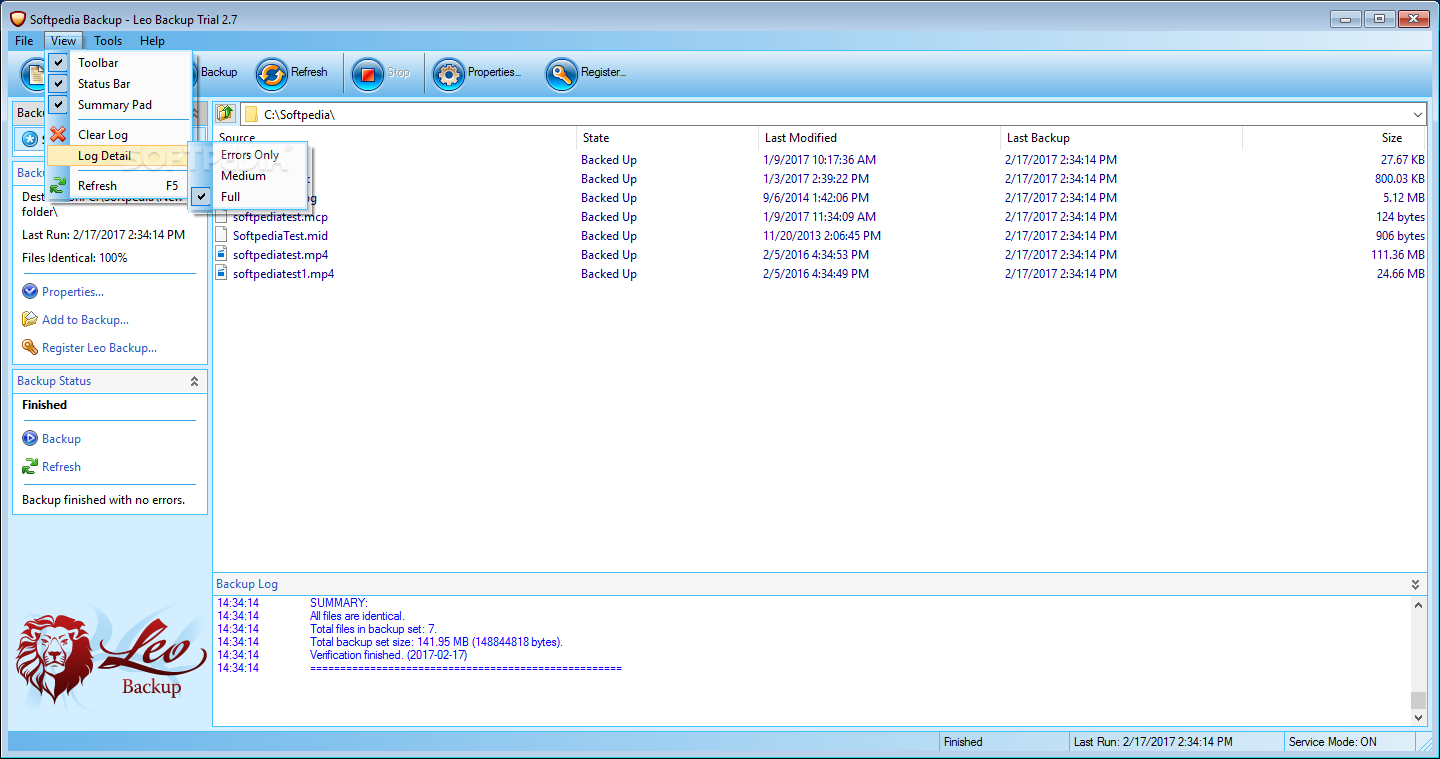Click backup log scrollbar down arrow
This screenshot has height=759, width=1440.
point(1418,717)
